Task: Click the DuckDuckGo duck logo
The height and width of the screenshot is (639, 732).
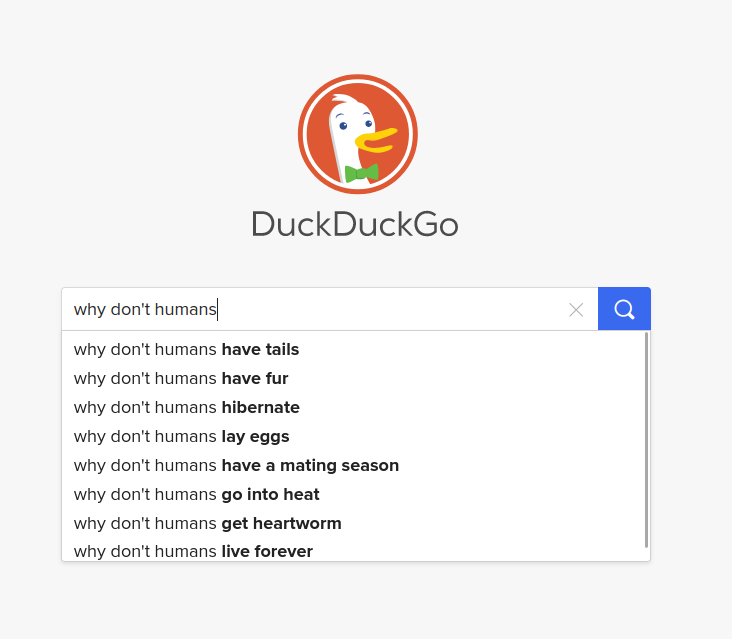Action: point(358,134)
